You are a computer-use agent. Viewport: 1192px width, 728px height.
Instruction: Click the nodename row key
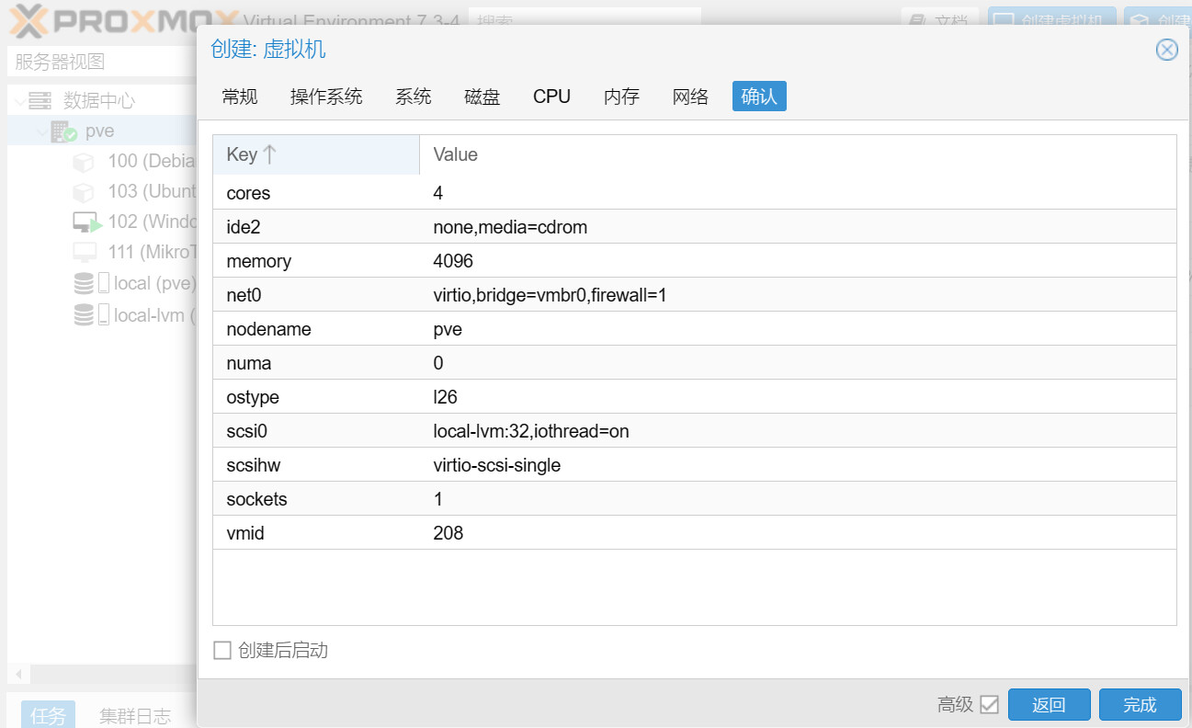point(268,329)
